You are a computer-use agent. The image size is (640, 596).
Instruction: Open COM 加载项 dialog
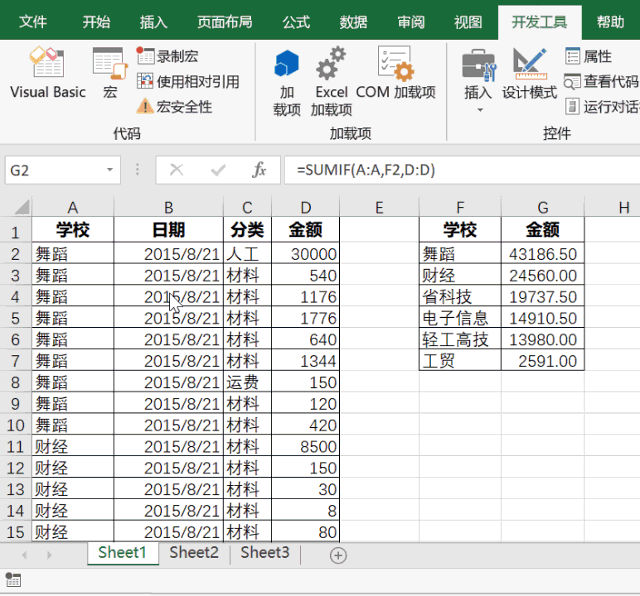[396, 73]
